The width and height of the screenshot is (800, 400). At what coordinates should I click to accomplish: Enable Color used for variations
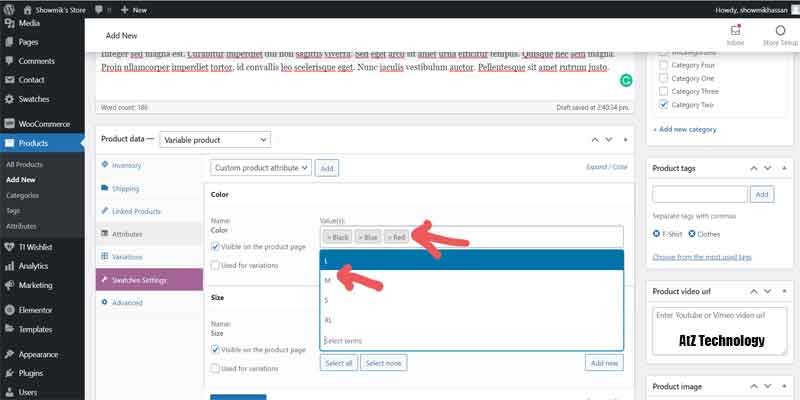click(x=216, y=265)
